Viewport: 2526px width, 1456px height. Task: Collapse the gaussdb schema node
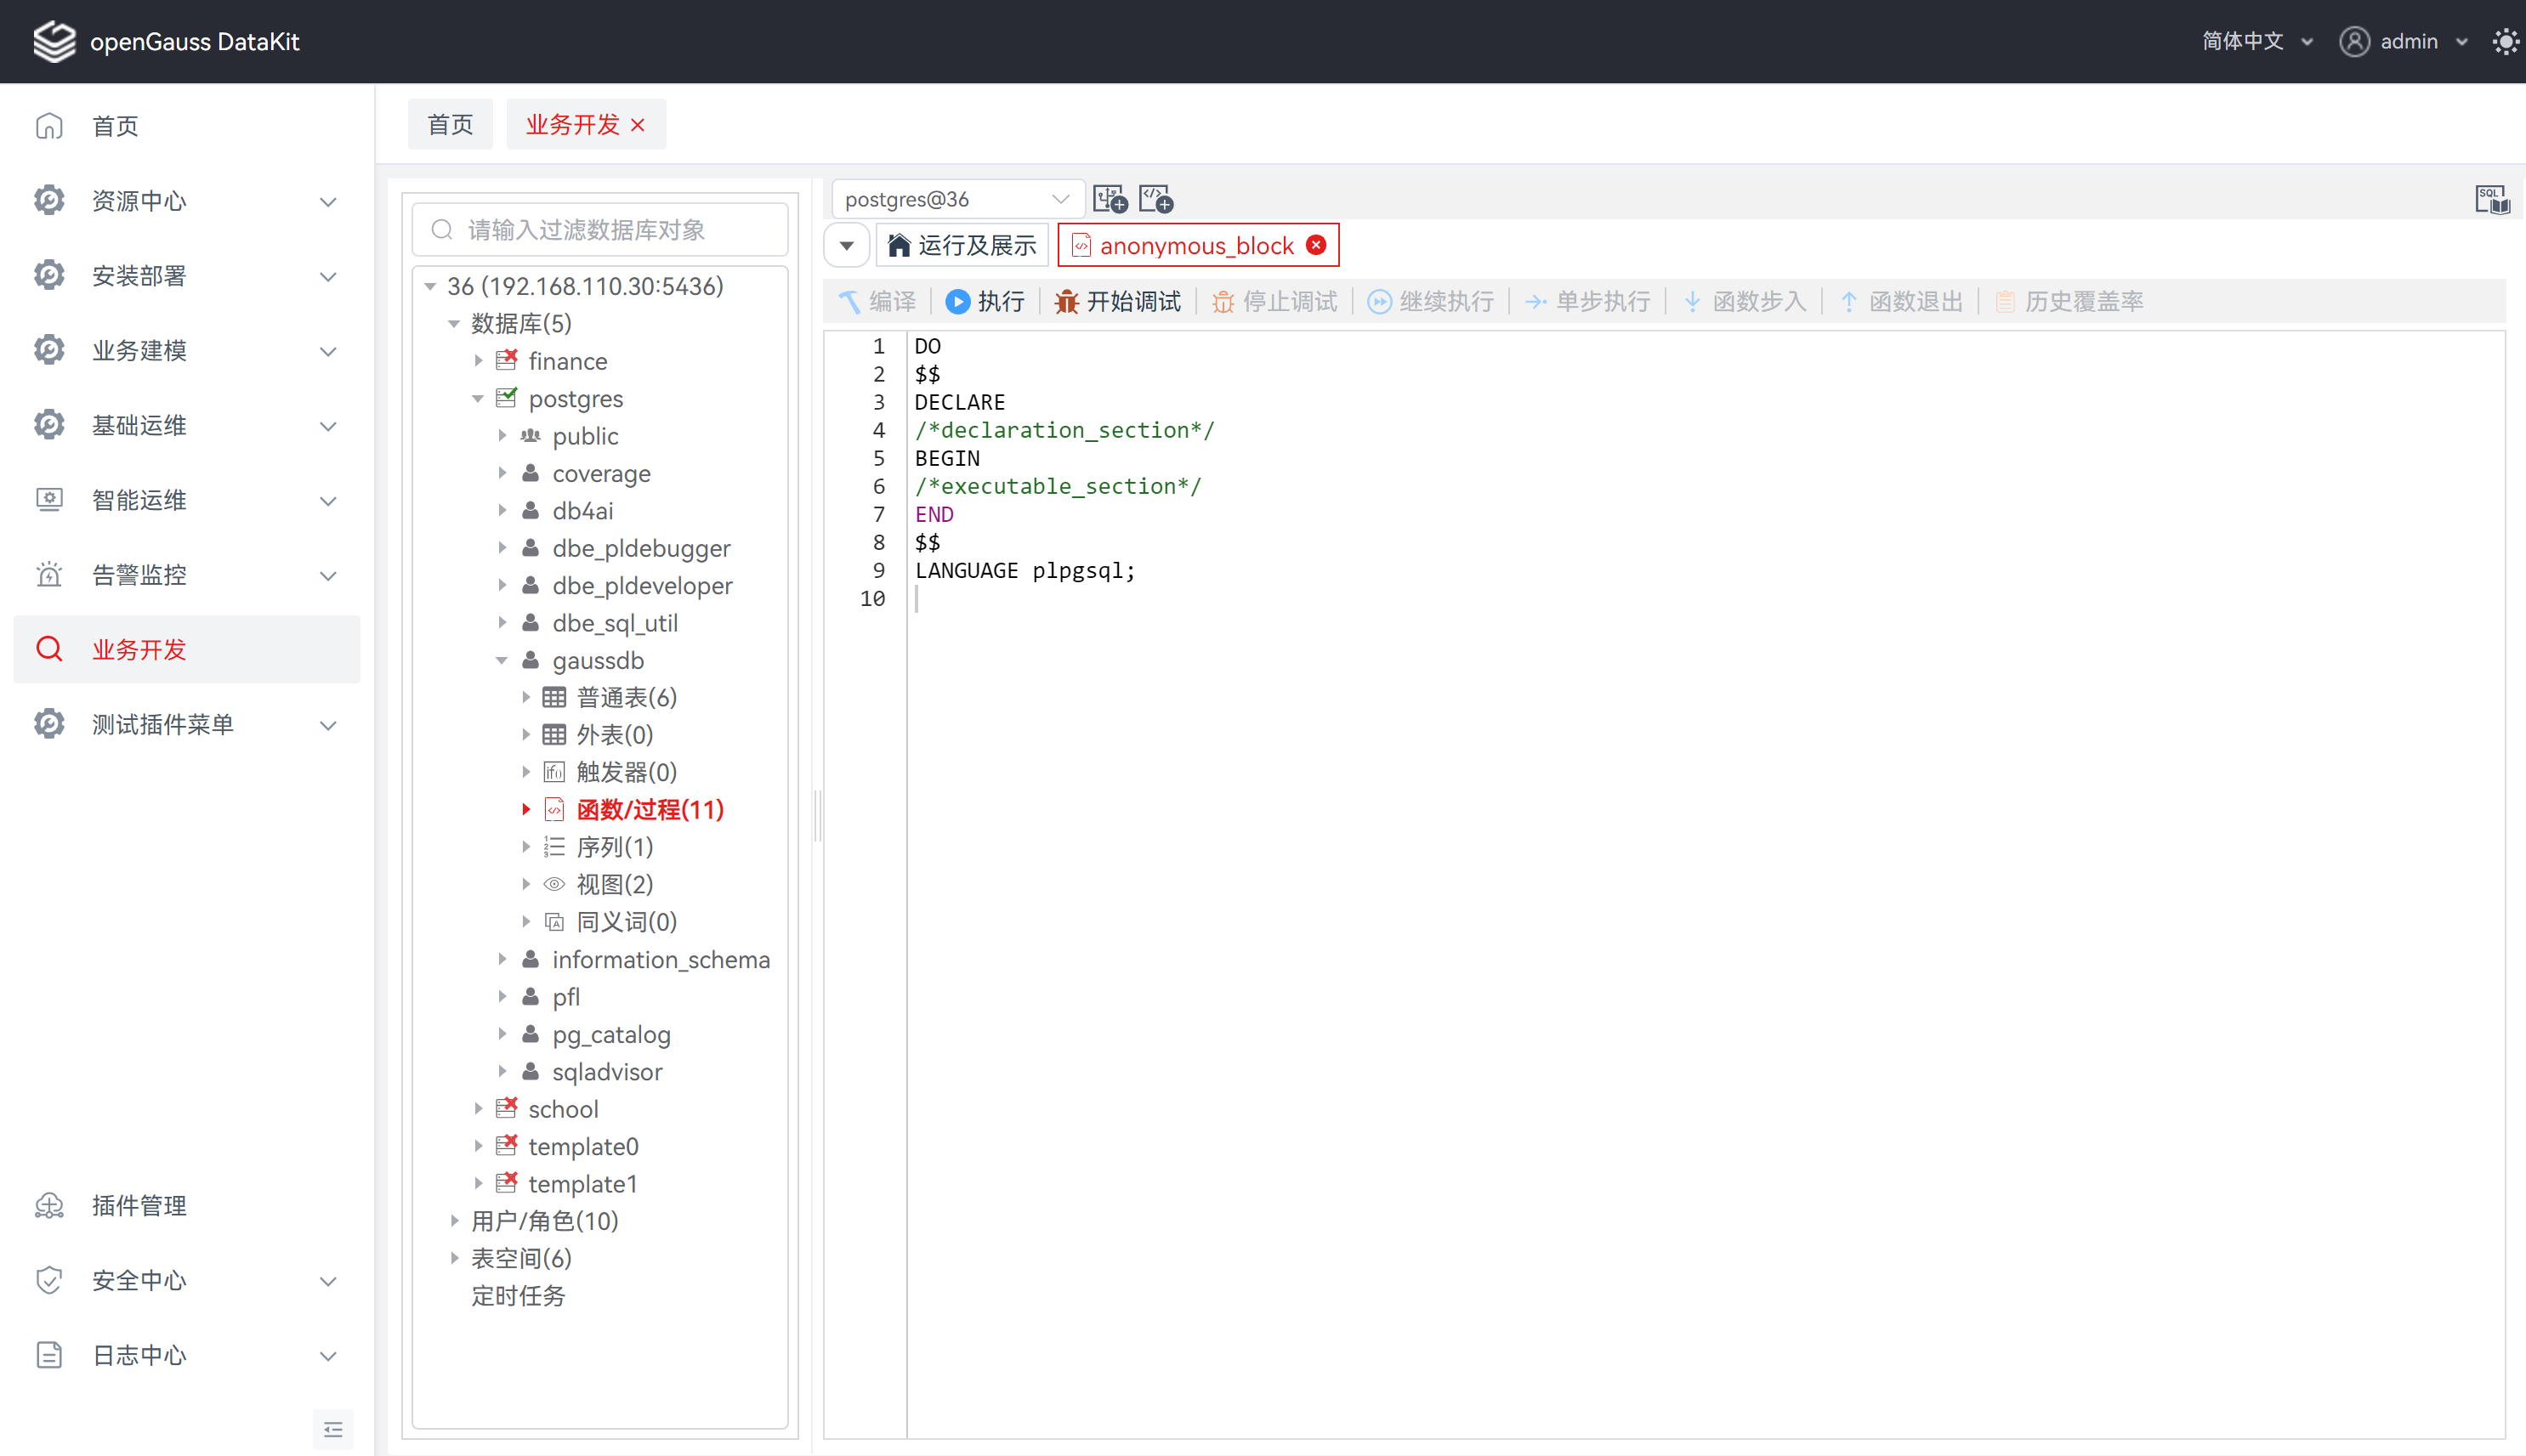(x=502, y=660)
